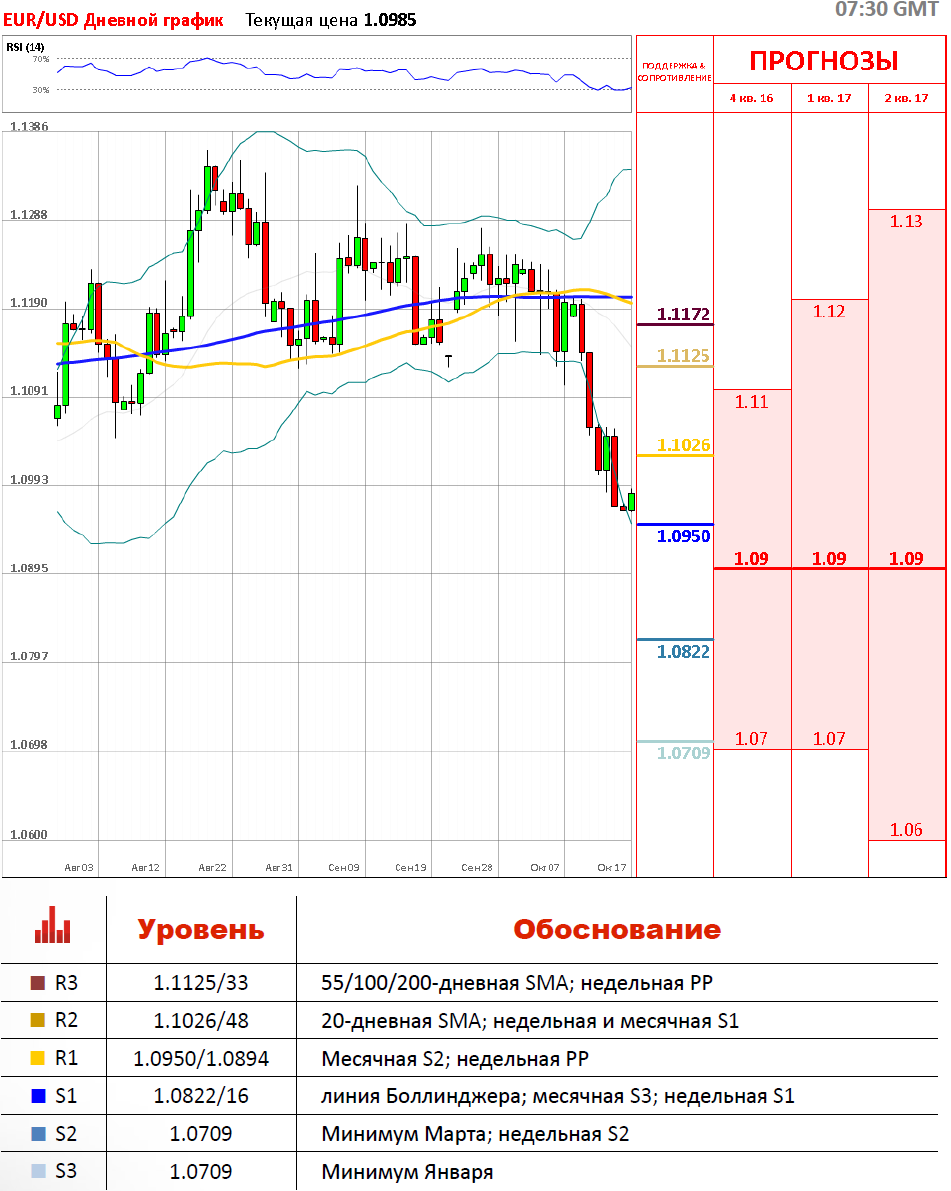
Task: Click the R3 brown color swatch
Action: tap(38, 983)
